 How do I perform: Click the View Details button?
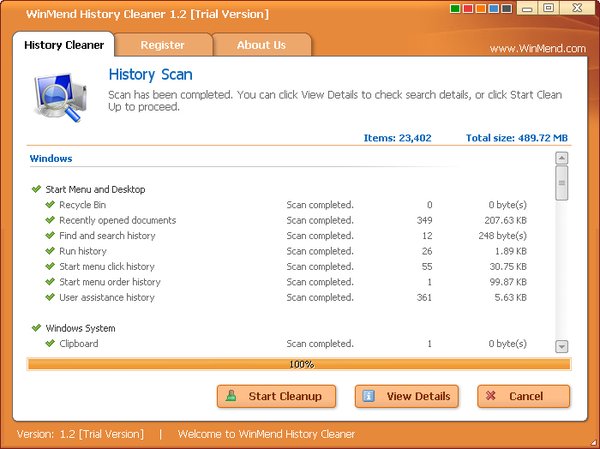coord(407,396)
